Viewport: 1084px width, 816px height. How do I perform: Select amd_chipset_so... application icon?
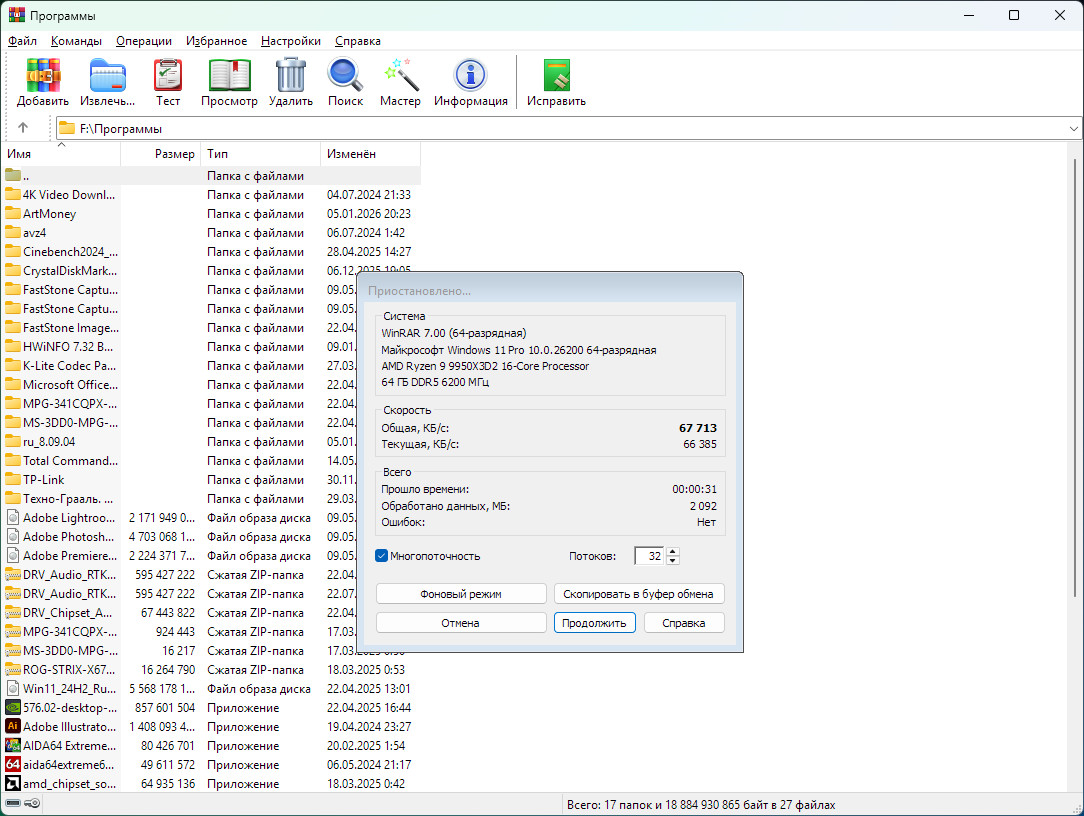[12, 783]
